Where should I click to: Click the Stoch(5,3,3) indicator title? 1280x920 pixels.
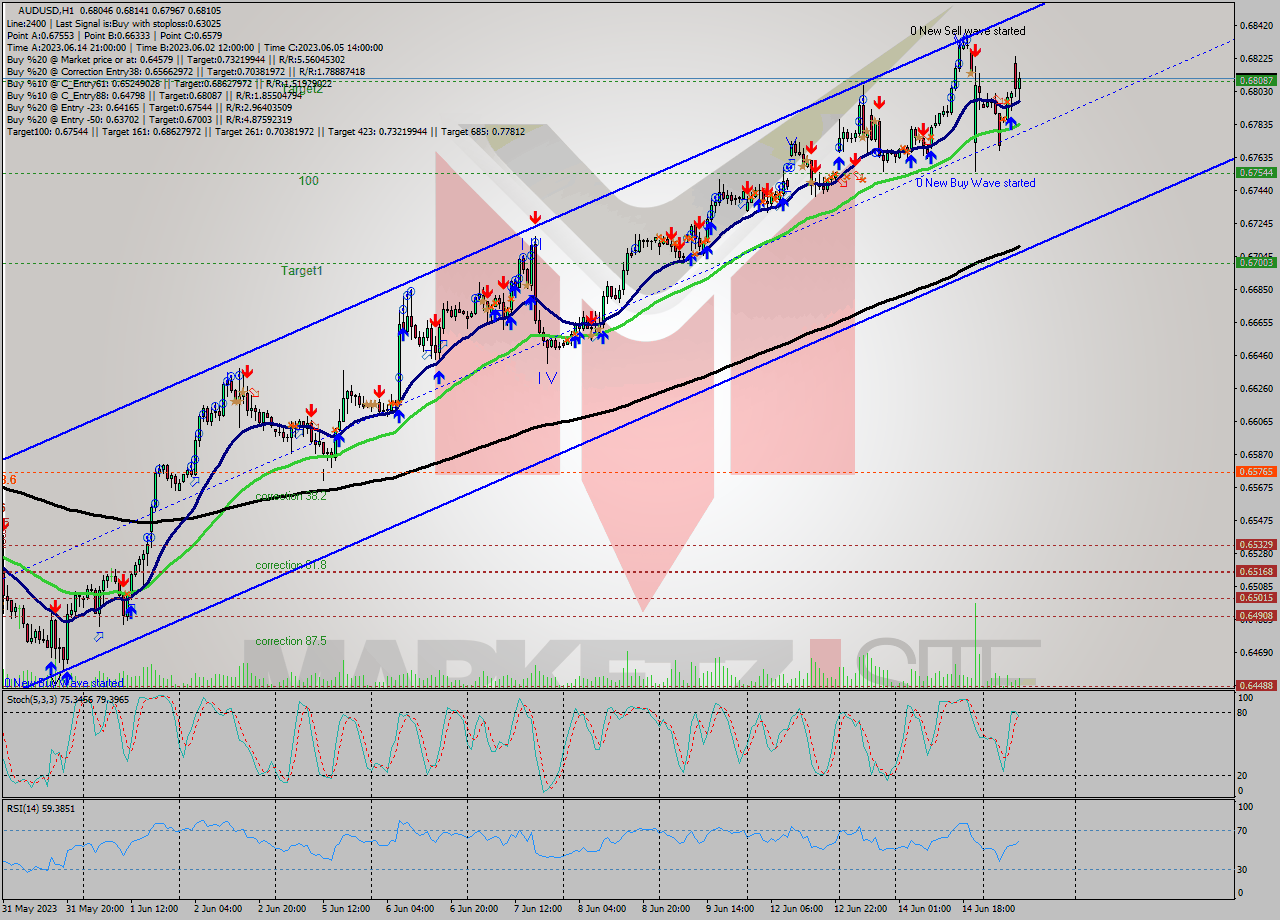[x=68, y=699]
